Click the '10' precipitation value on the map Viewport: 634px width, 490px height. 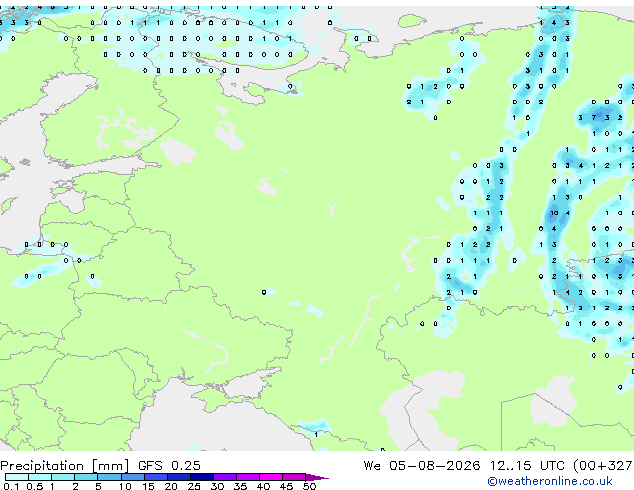pyautogui.click(x=554, y=213)
